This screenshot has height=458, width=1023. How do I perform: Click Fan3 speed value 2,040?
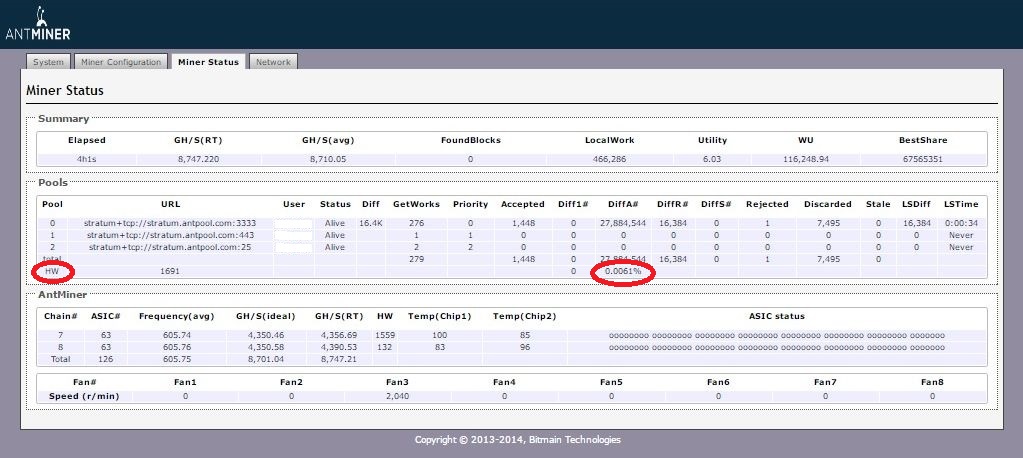397,396
